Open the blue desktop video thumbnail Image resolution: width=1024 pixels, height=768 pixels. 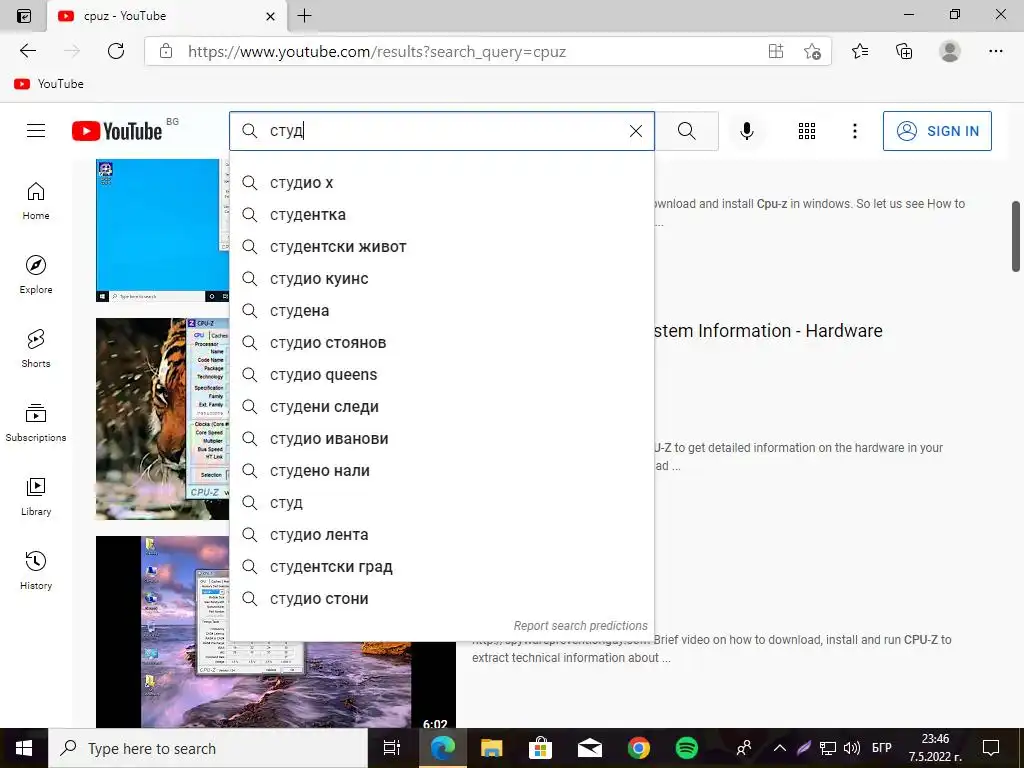pos(163,230)
